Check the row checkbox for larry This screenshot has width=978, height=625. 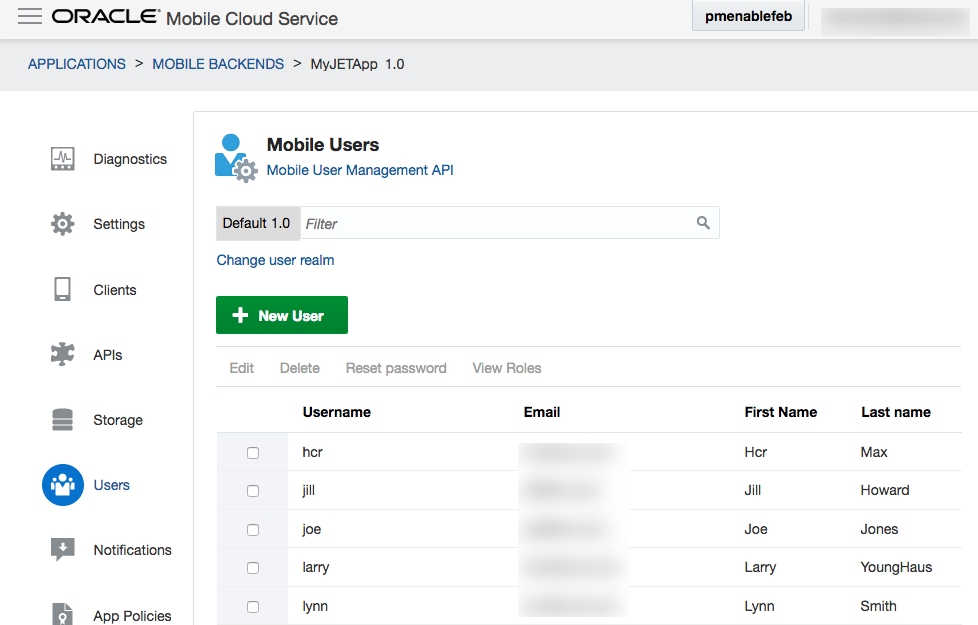tap(253, 568)
